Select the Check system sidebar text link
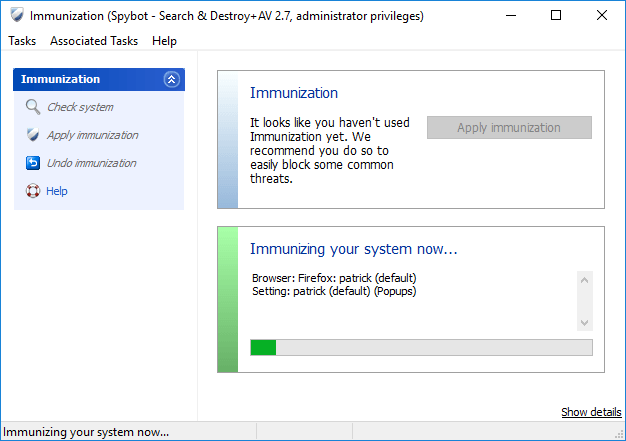626x441 pixels. (80, 107)
